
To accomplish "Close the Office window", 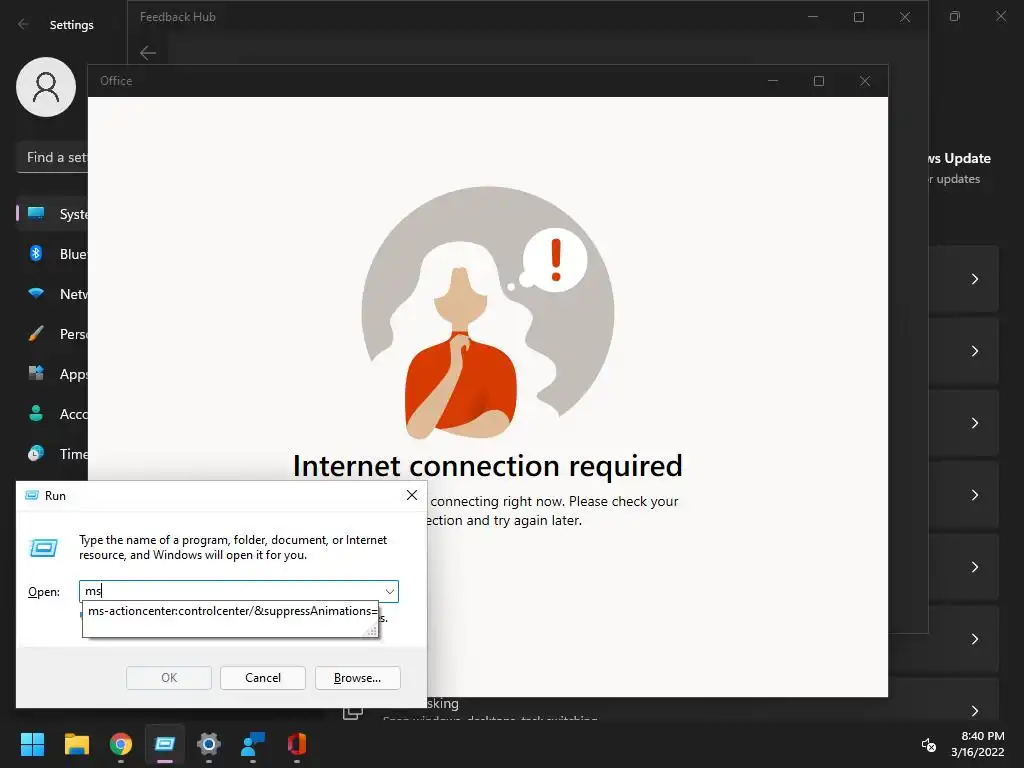I will click(865, 81).
